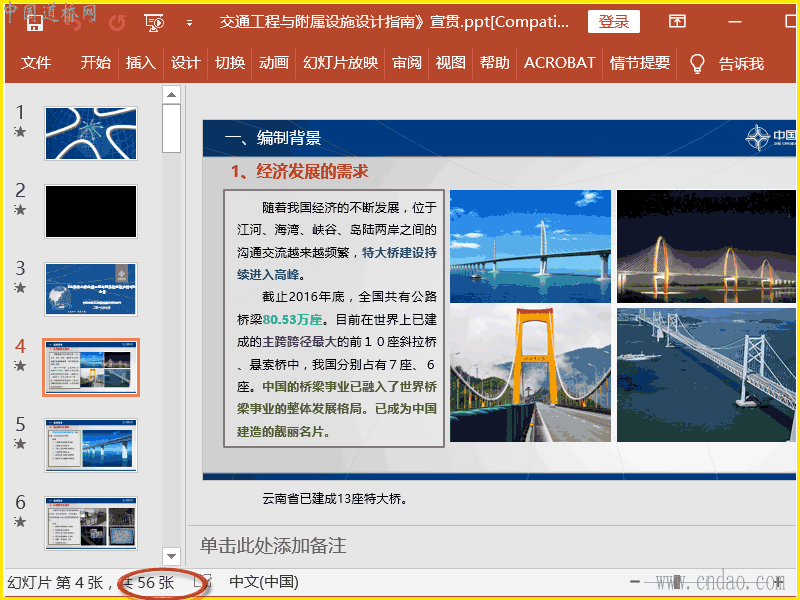Click the zoom out minus button
The height and width of the screenshot is (600, 800).
point(635,581)
